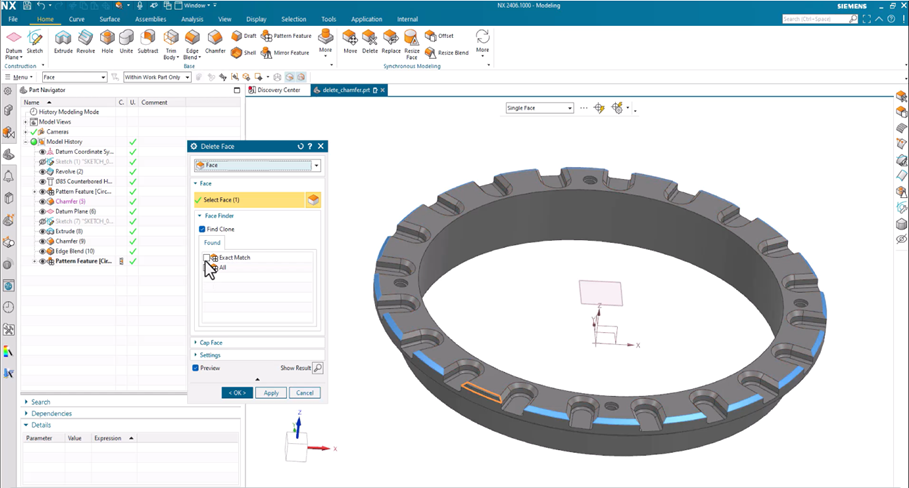Select the Extrude tool in ribbon
The image size is (909, 488).
(x=63, y=42)
